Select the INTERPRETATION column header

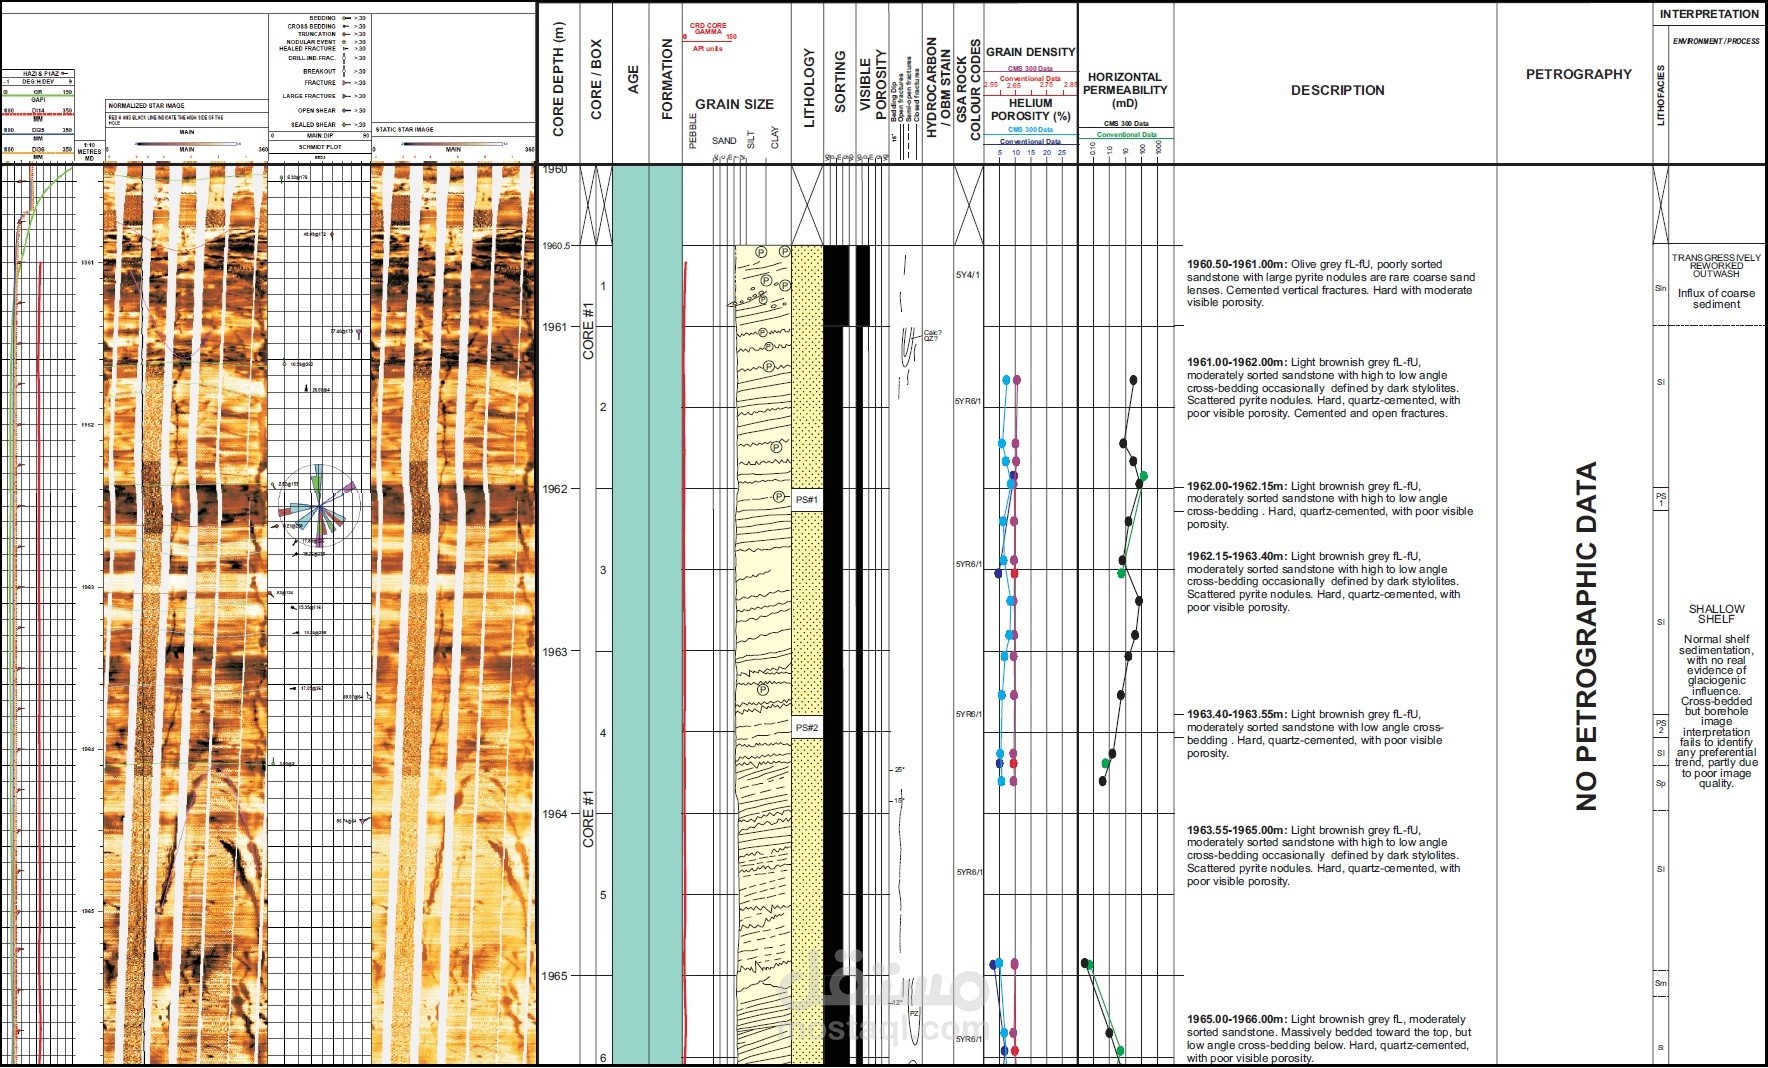(1709, 14)
